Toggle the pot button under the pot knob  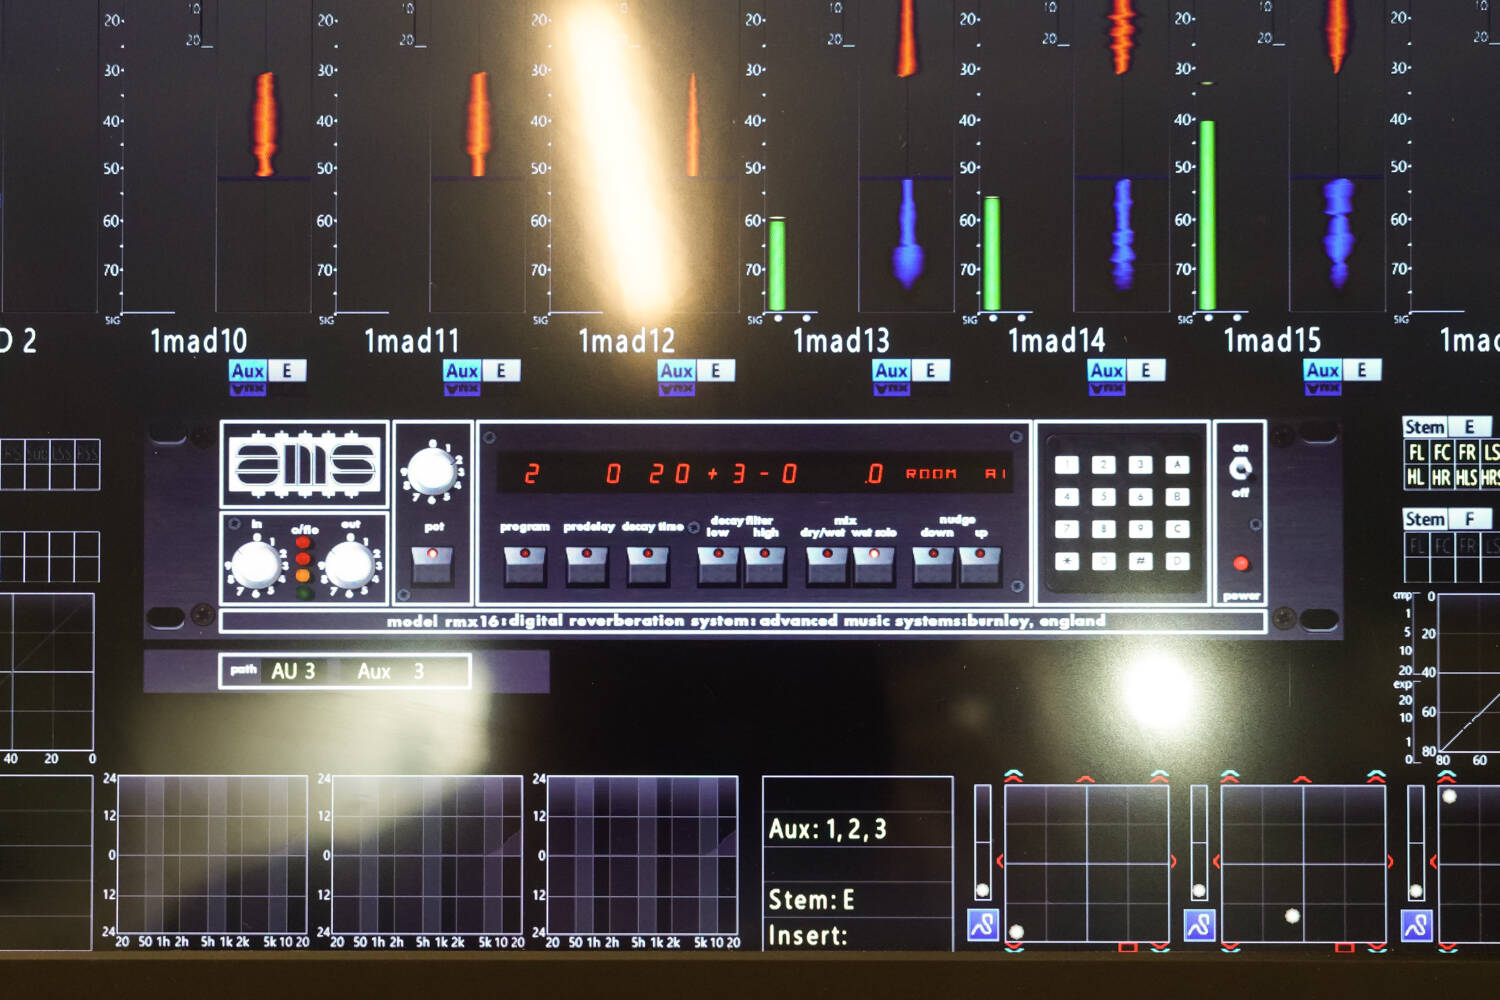(433, 566)
